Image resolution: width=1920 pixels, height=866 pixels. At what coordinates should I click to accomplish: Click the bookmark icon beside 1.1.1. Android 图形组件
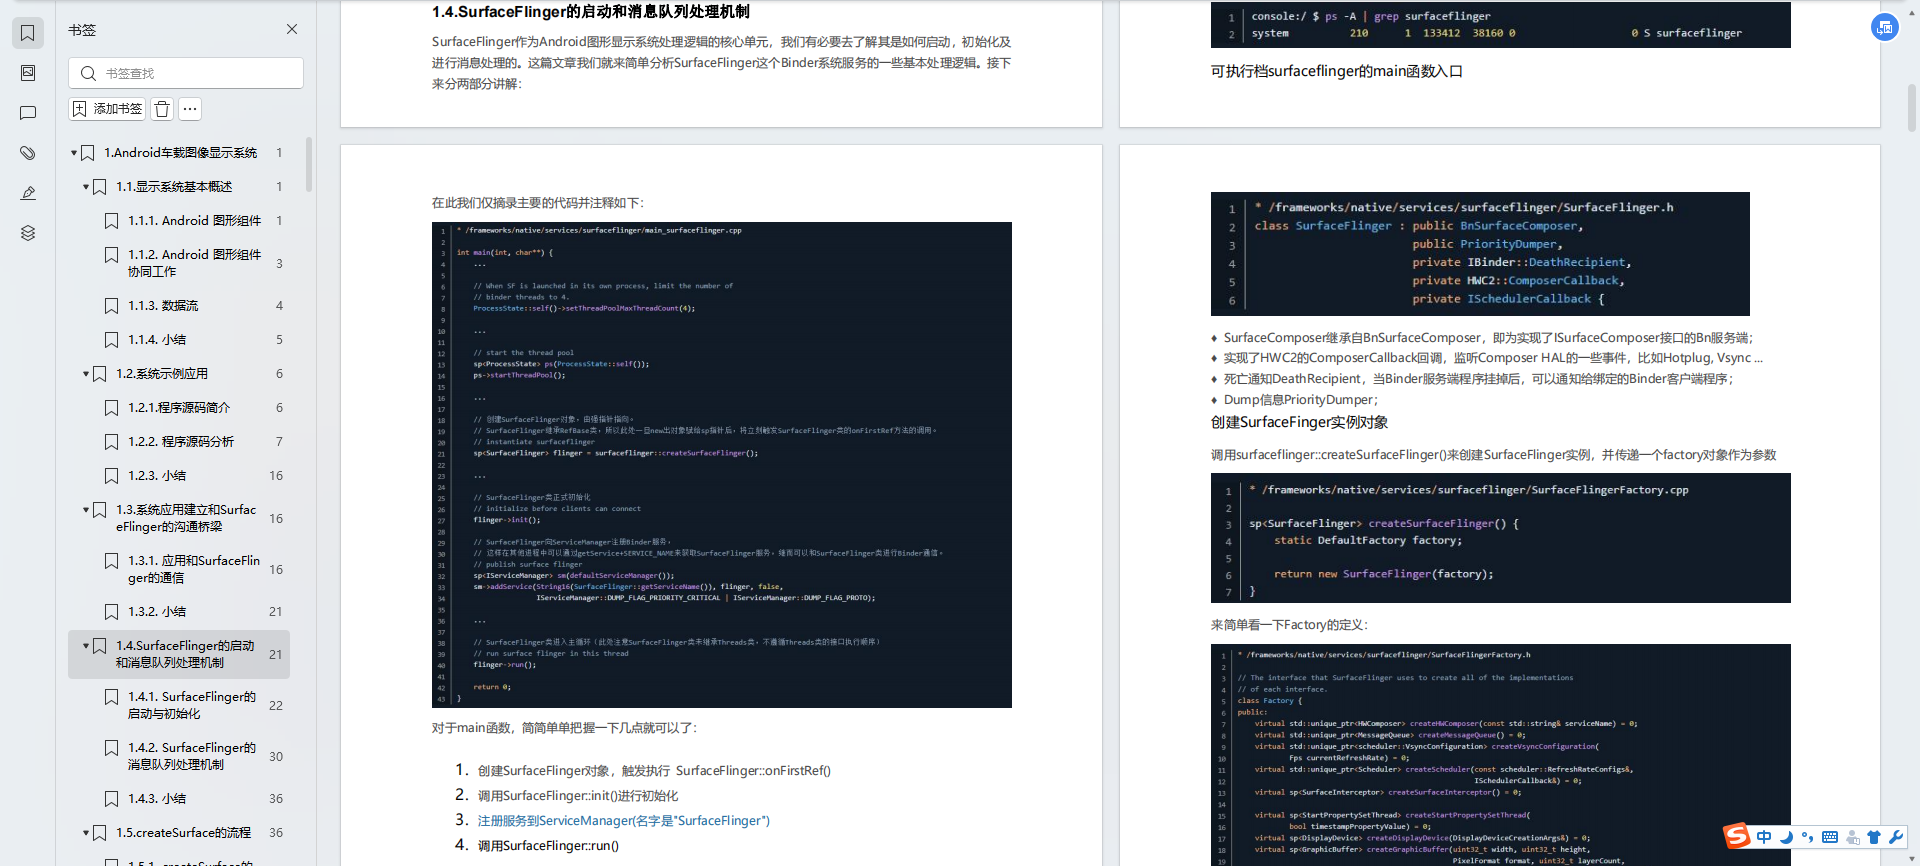pyautogui.click(x=112, y=221)
